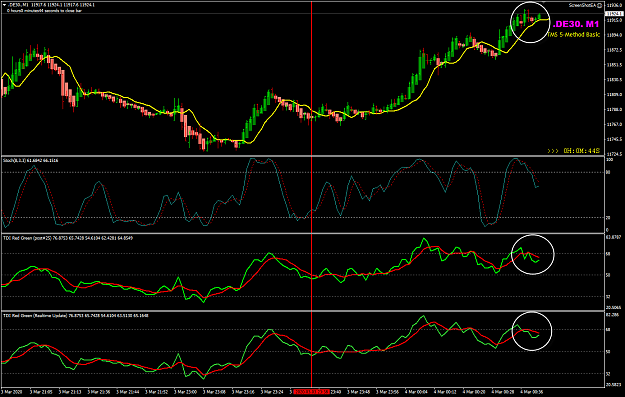Click the 3 Mar 23:56 time axis label
625x397 pixels.
[x=388, y=392]
